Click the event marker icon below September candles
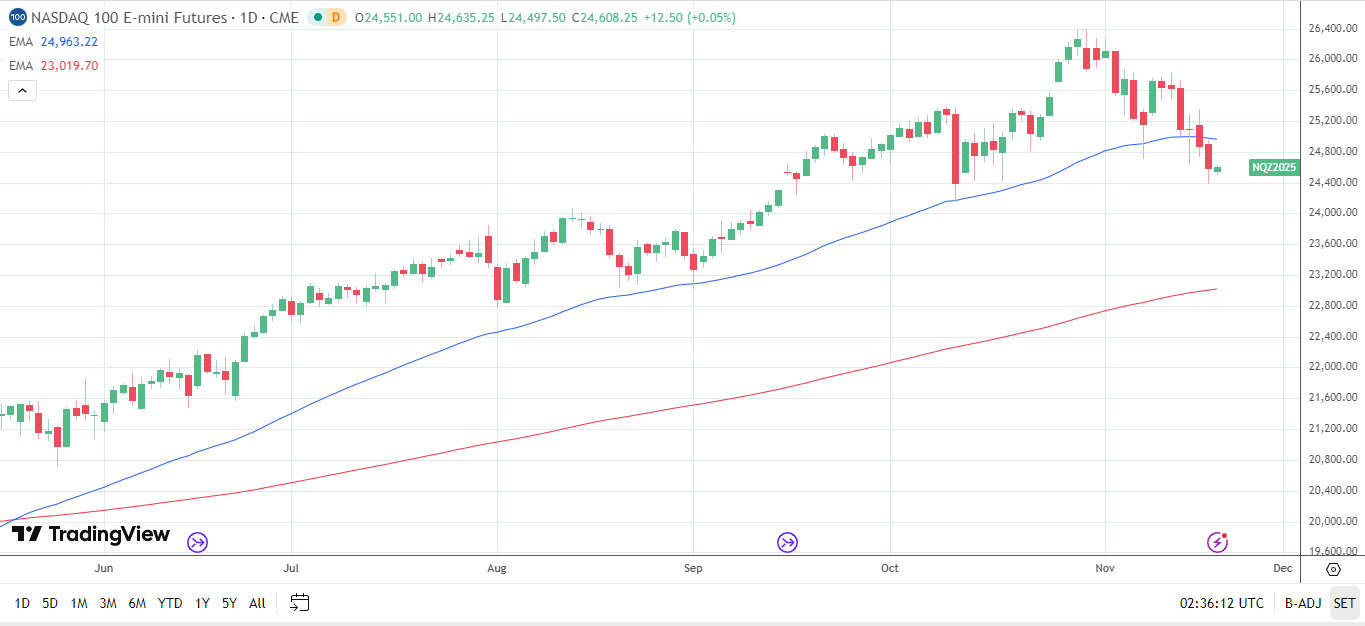 786,542
